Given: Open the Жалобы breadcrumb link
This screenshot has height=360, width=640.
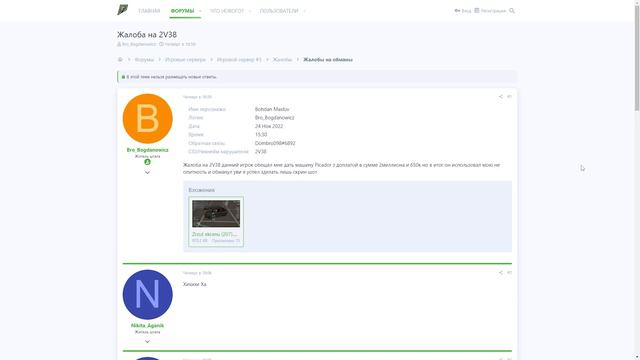Looking at the screenshot, I should [x=282, y=60].
